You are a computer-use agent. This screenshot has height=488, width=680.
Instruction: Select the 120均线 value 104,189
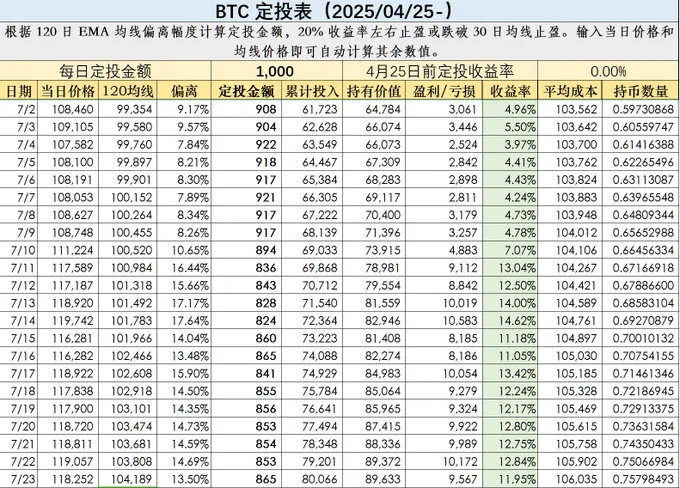[128, 479]
